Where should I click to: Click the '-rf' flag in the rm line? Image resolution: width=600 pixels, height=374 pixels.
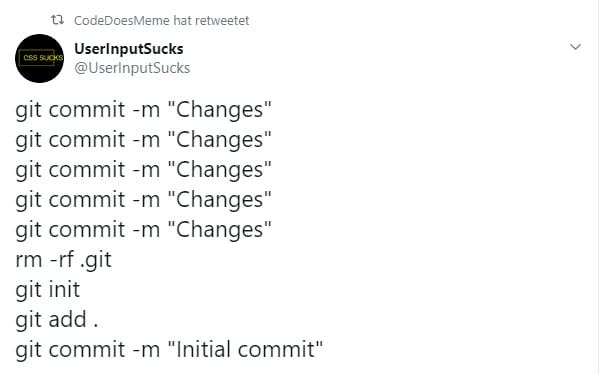(x=62, y=260)
